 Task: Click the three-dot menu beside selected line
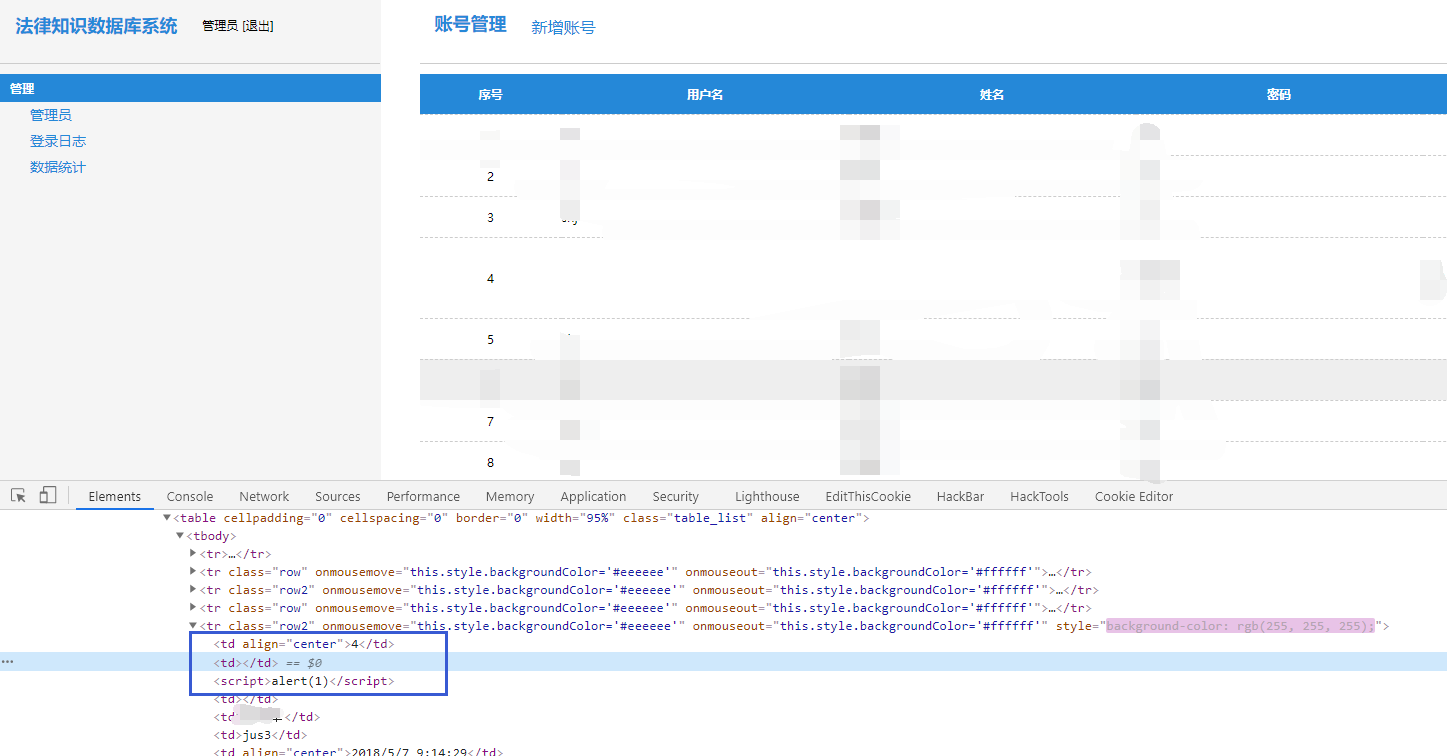coord(7,662)
